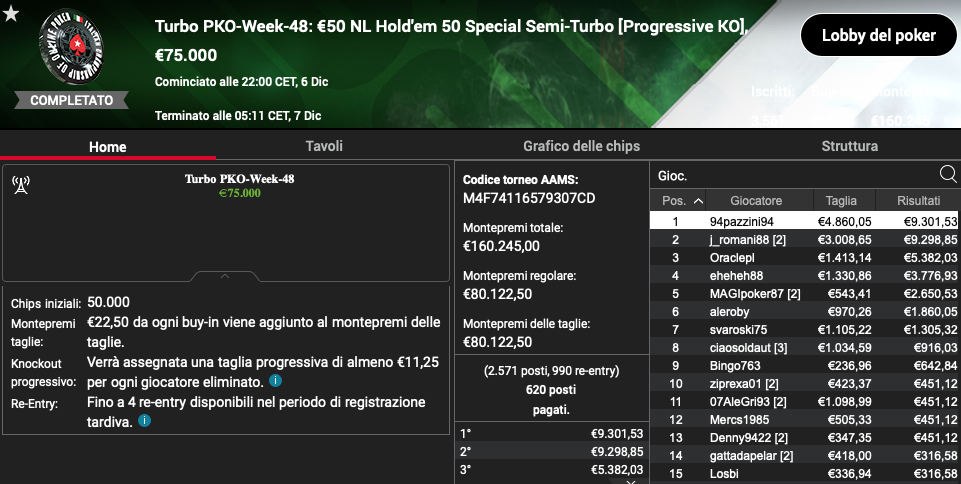Image resolution: width=961 pixels, height=484 pixels.
Task: Open Lobby del poker
Action: click(878, 36)
